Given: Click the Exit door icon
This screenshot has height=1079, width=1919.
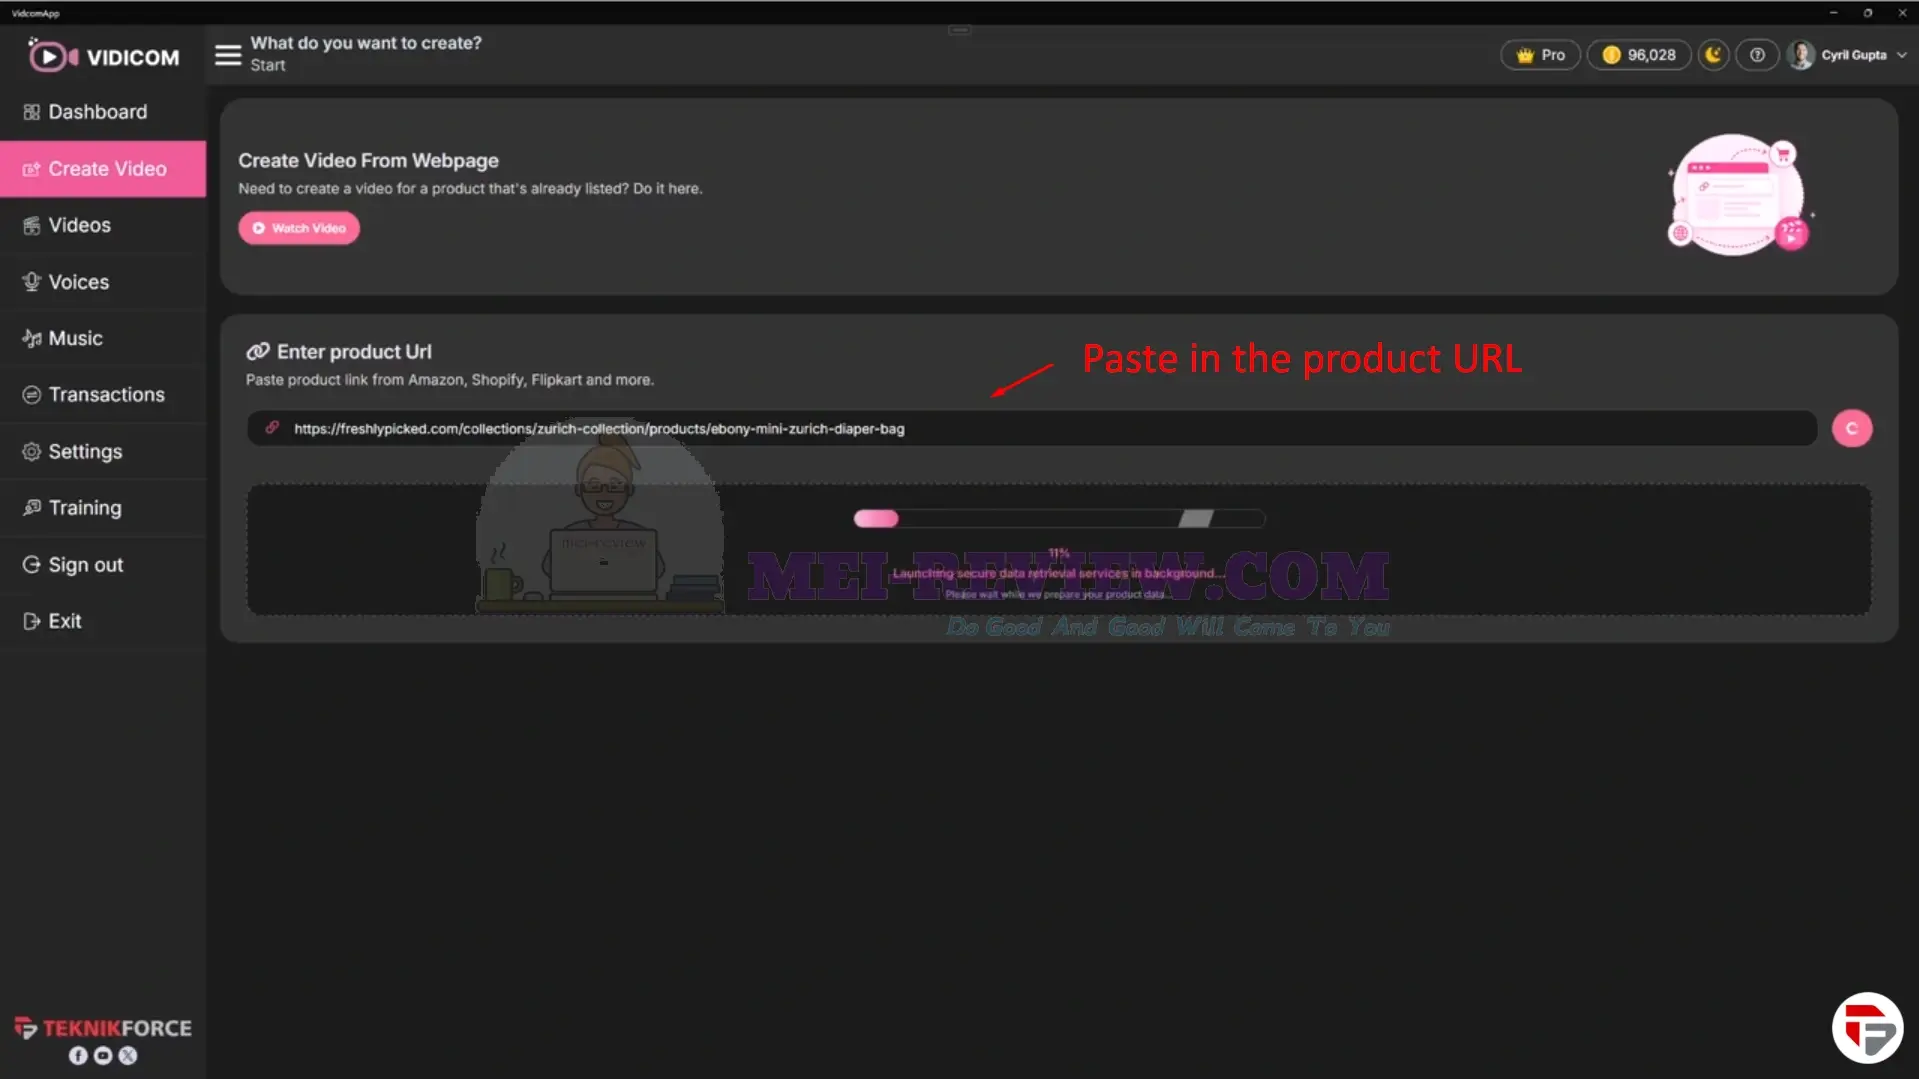Looking at the screenshot, I should (32, 621).
